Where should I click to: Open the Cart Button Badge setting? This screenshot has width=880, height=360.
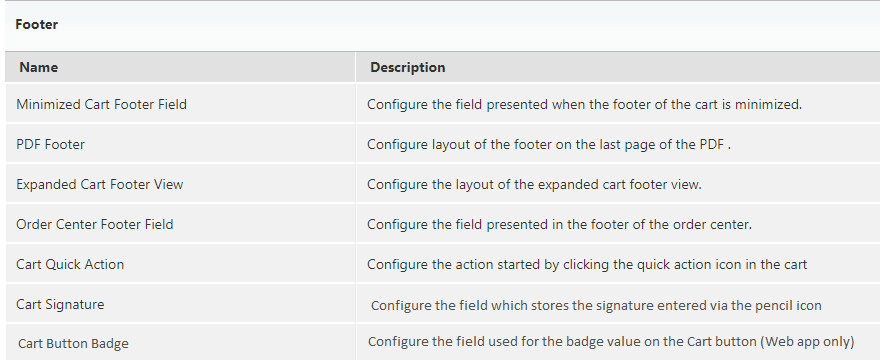click(73, 343)
